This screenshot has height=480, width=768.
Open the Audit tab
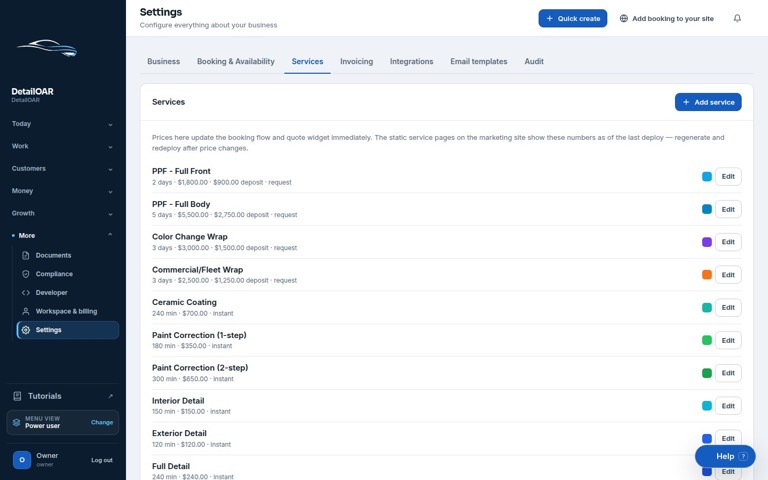[x=534, y=61]
